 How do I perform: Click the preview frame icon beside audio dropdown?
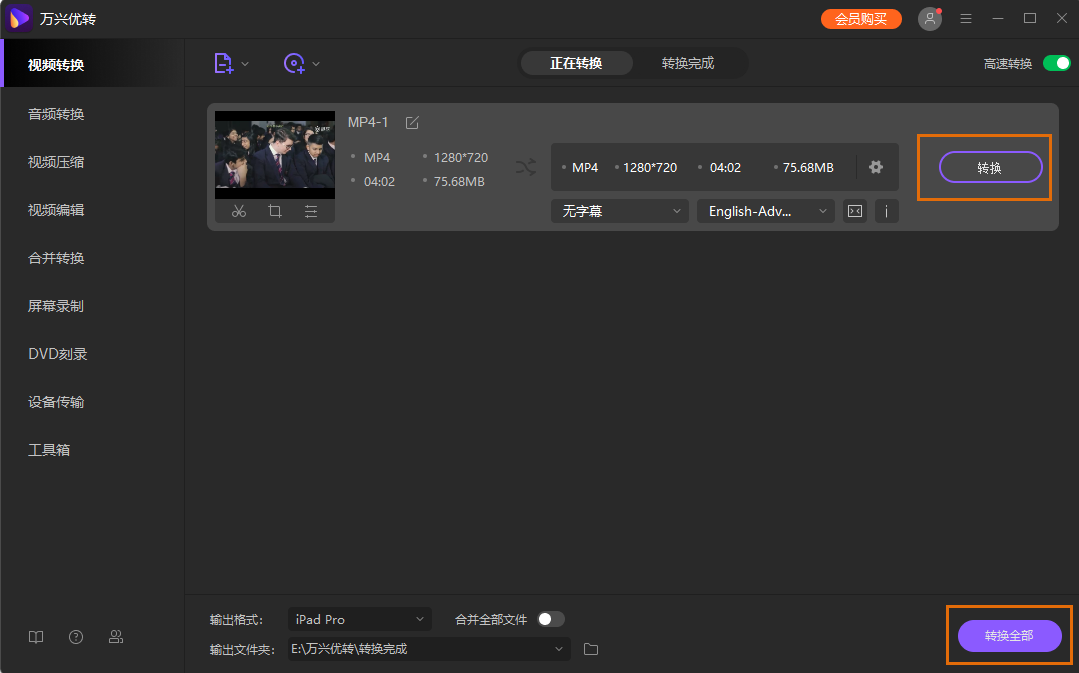point(855,211)
